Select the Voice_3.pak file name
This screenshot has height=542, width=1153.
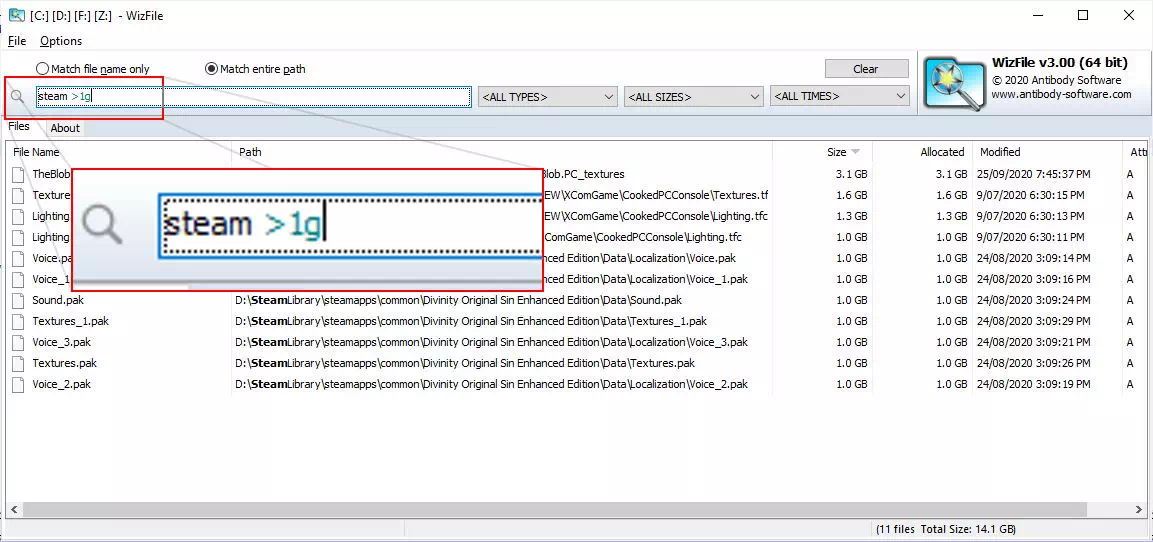(x=62, y=342)
